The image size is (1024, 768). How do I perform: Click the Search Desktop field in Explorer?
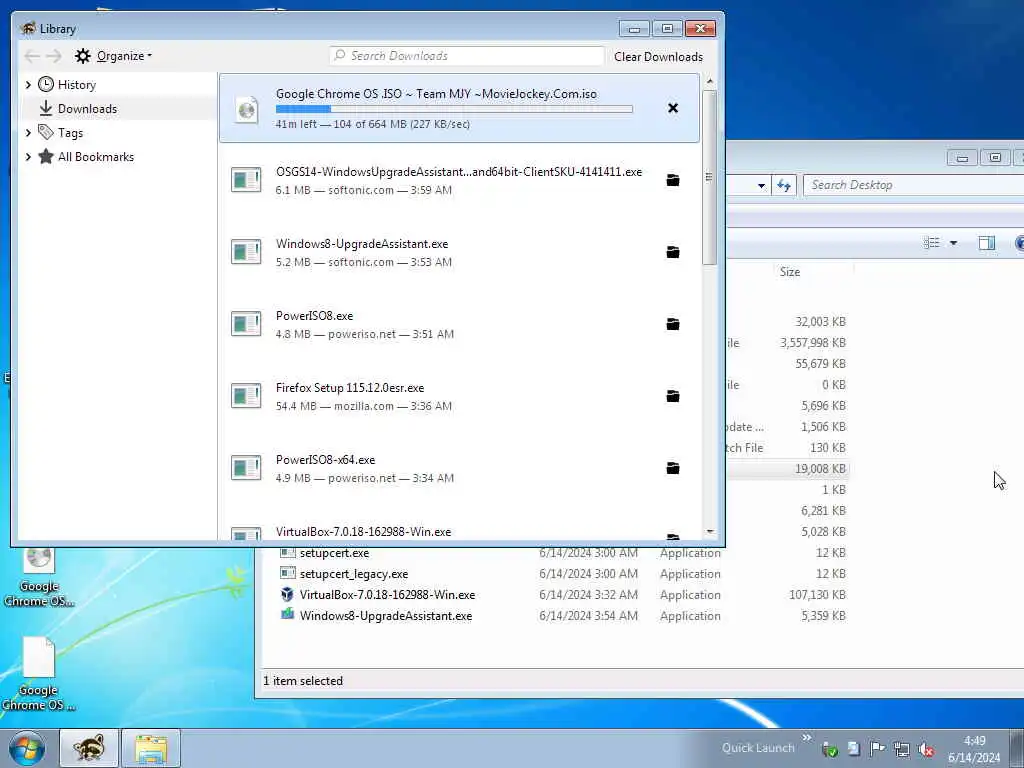pos(913,185)
